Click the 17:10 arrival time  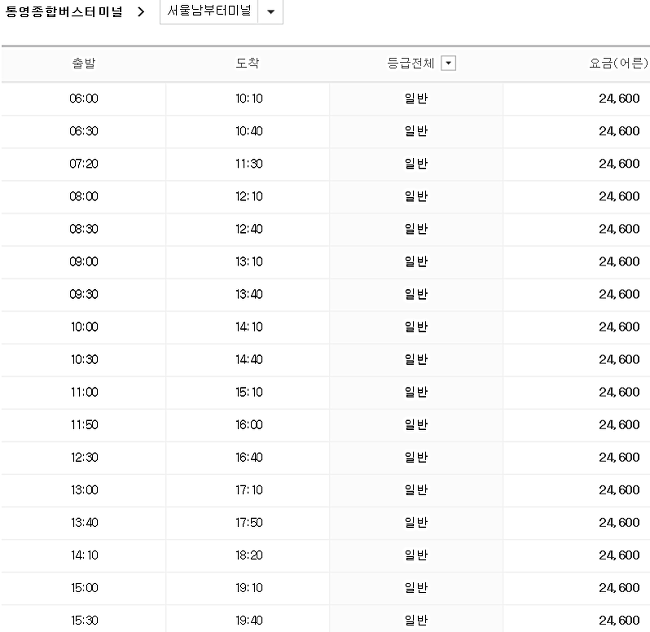click(x=249, y=490)
